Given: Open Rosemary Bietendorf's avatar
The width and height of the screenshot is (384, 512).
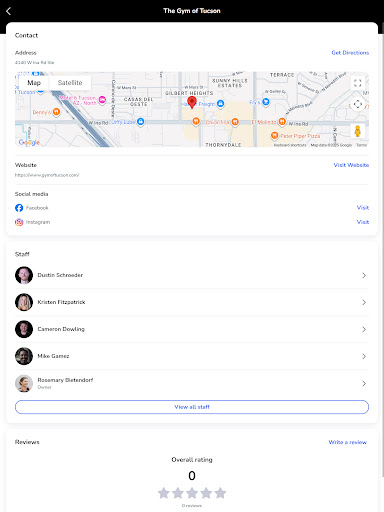Looking at the screenshot, I should click(24, 383).
